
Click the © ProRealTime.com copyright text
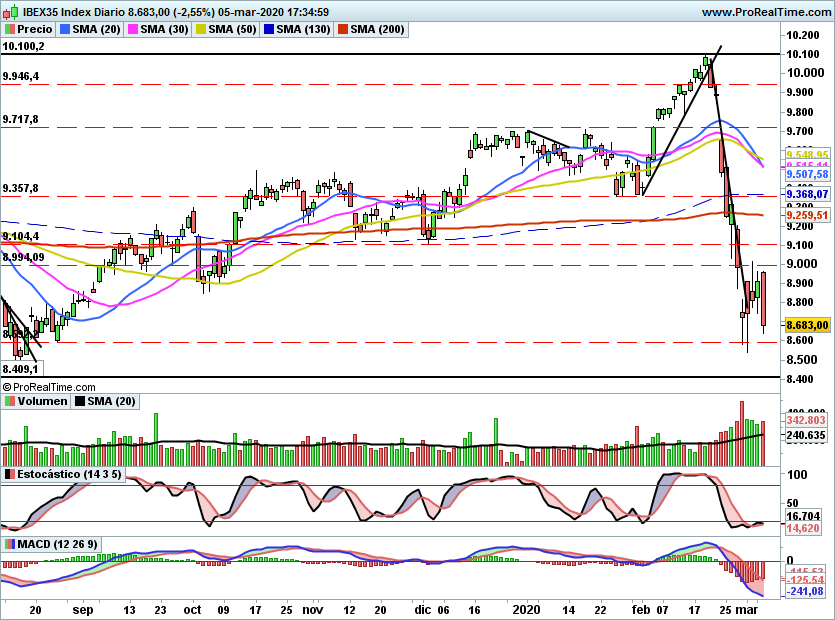49,386
